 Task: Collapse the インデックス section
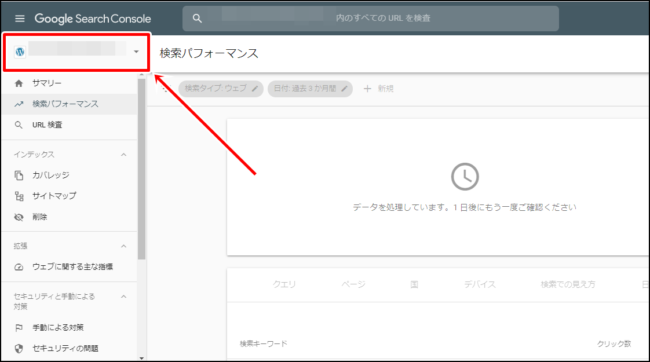124,155
